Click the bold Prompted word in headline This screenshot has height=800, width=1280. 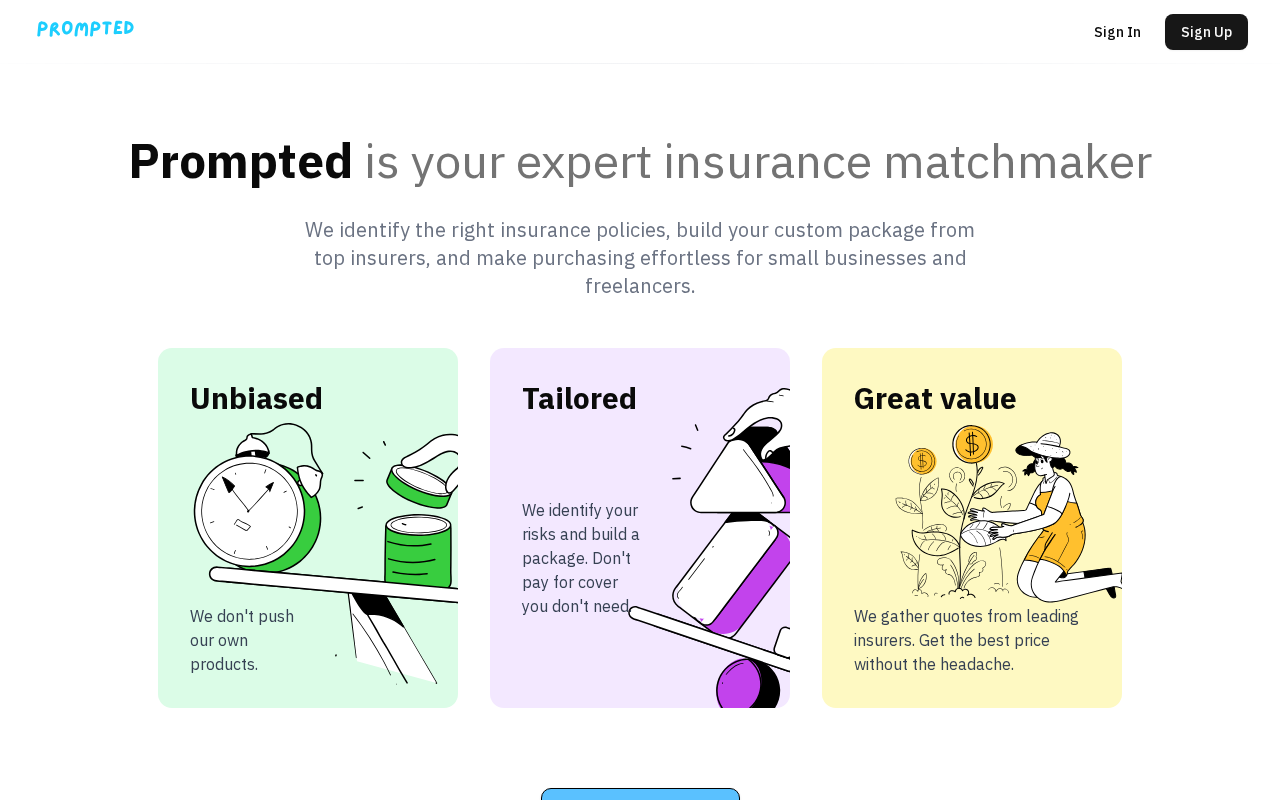pyautogui.click(x=241, y=161)
